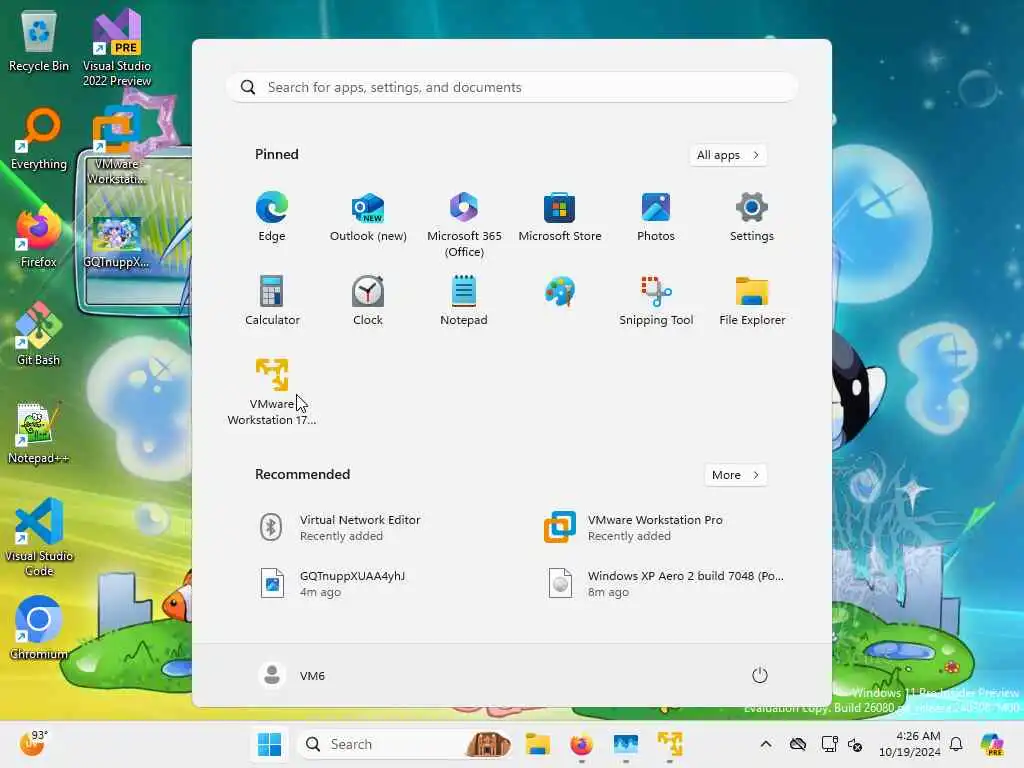Open clock and date flyout
Screen dimensions: 1024x768
(x=909, y=744)
